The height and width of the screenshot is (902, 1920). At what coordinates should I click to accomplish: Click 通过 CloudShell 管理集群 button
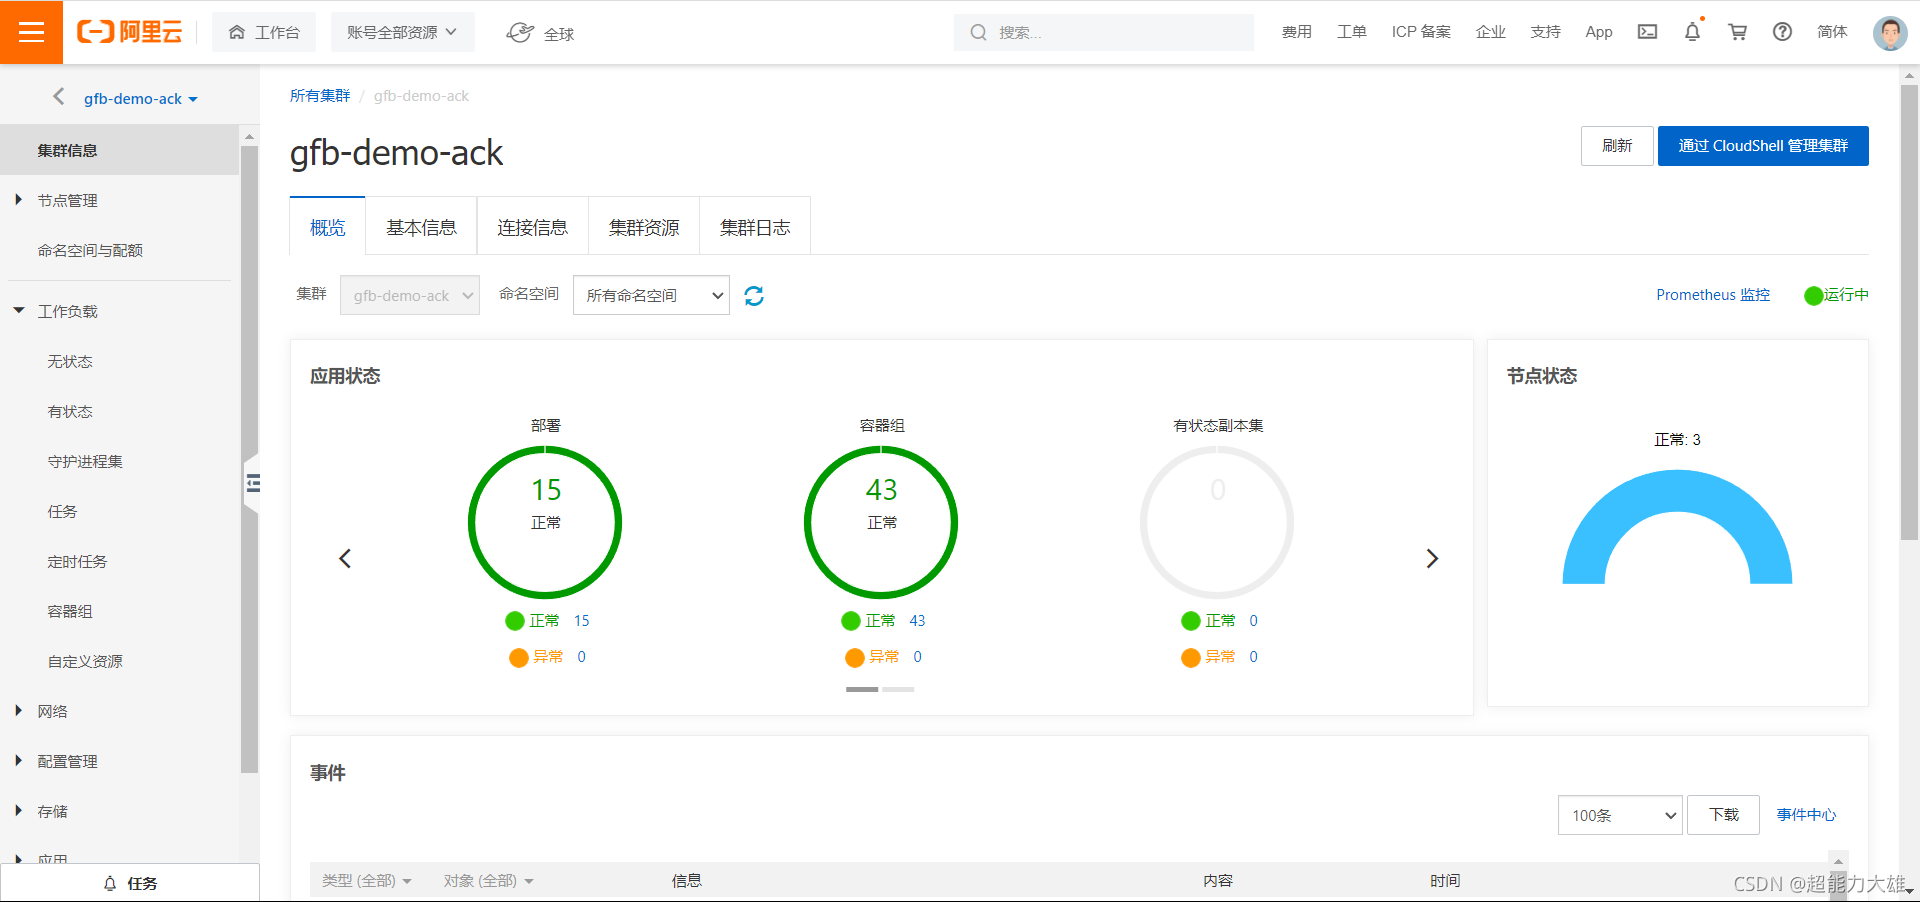click(1763, 146)
